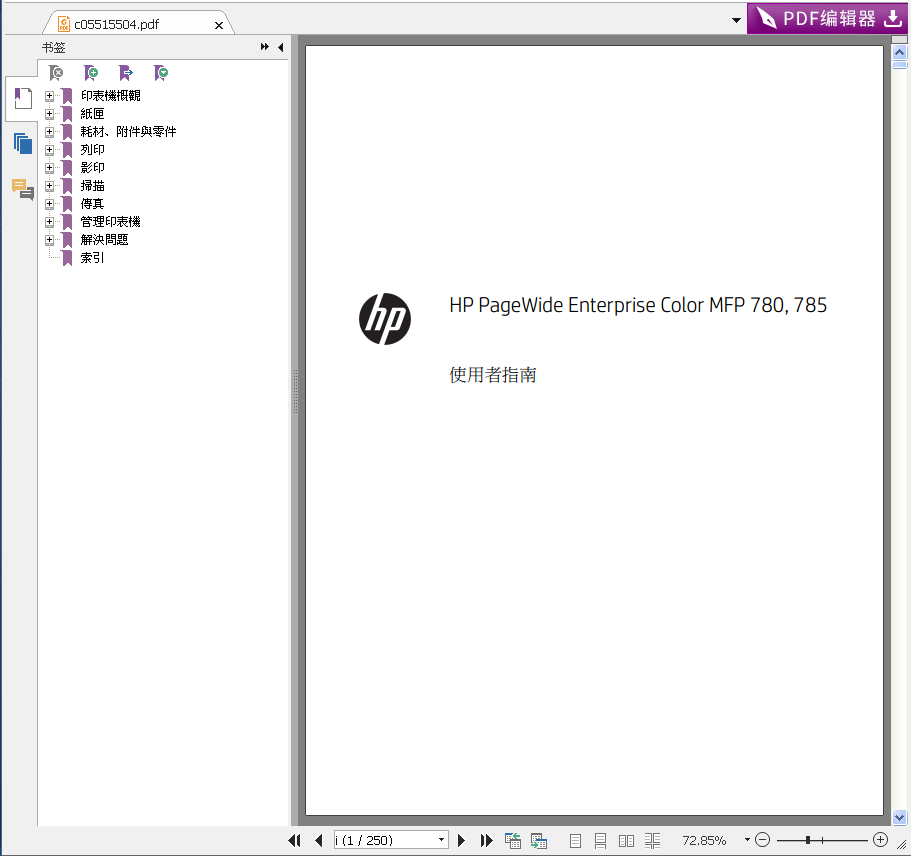Click the delete bookmark icon
This screenshot has width=911, height=856.
56,73
